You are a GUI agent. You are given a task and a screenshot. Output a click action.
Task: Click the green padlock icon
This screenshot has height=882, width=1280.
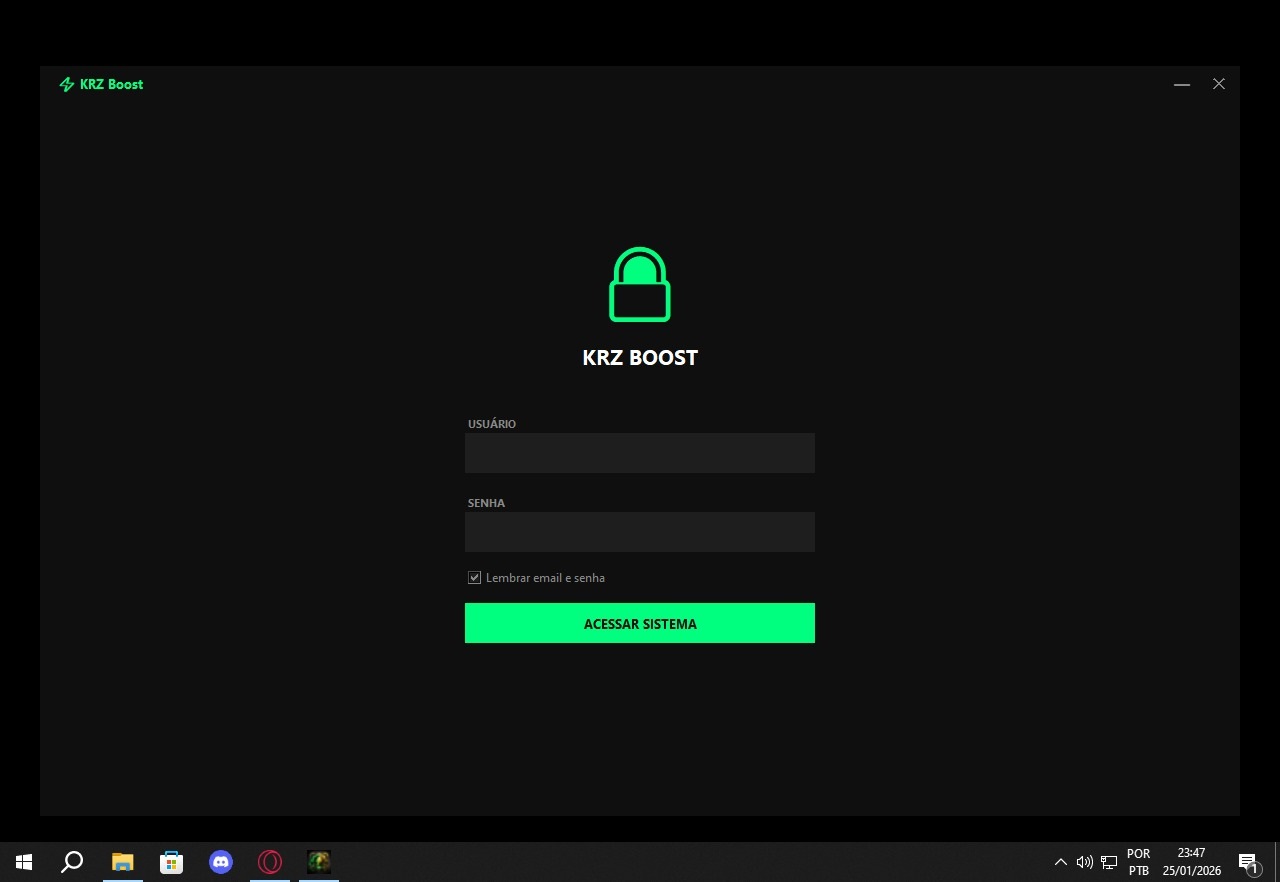pos(640,285)
